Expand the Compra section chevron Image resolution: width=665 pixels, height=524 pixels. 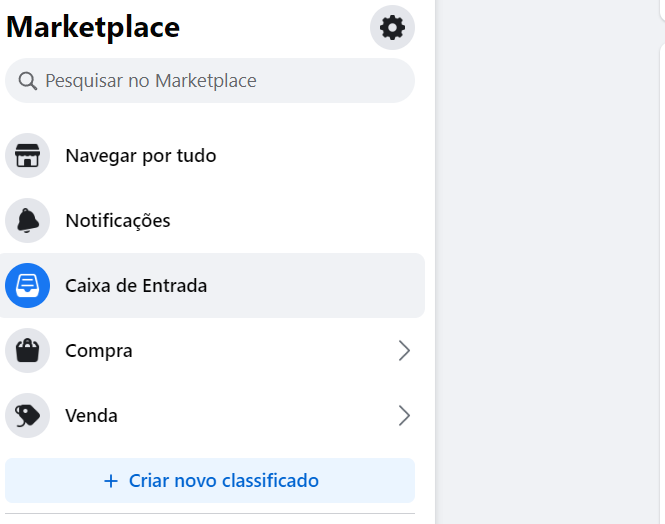click(x=404, y=351)
